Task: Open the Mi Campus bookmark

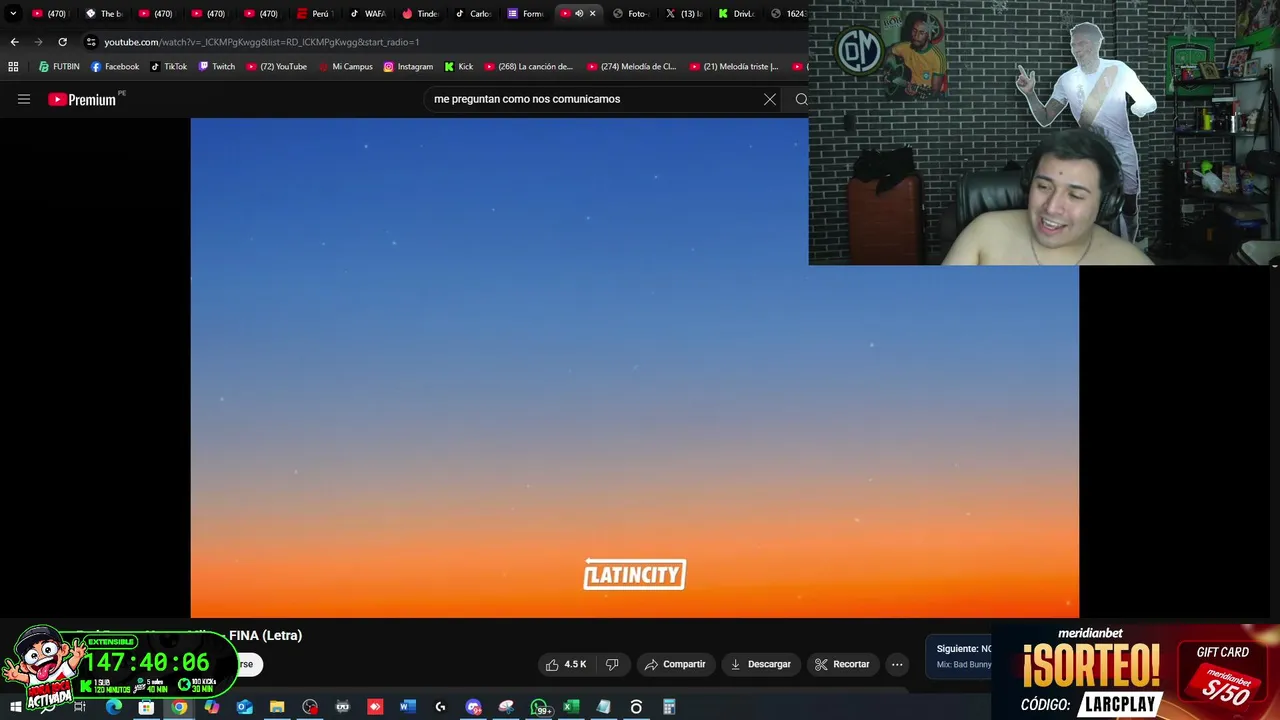Action: point(345,67)
